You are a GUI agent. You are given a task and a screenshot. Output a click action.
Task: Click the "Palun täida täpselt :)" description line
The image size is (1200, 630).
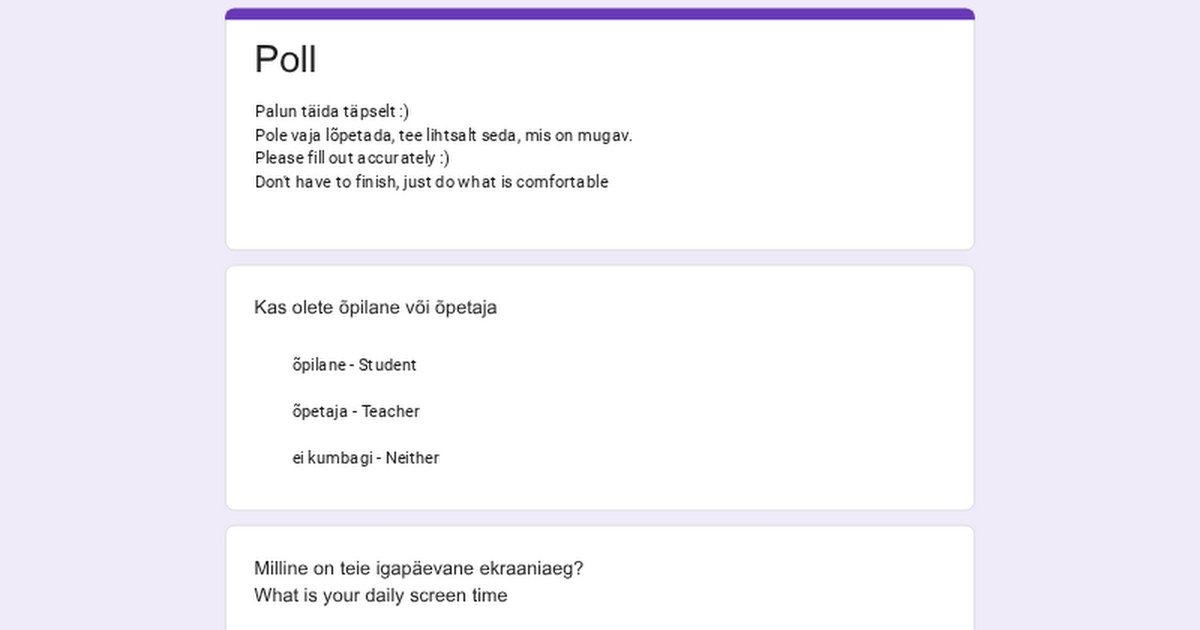click(x=331, y=111)
